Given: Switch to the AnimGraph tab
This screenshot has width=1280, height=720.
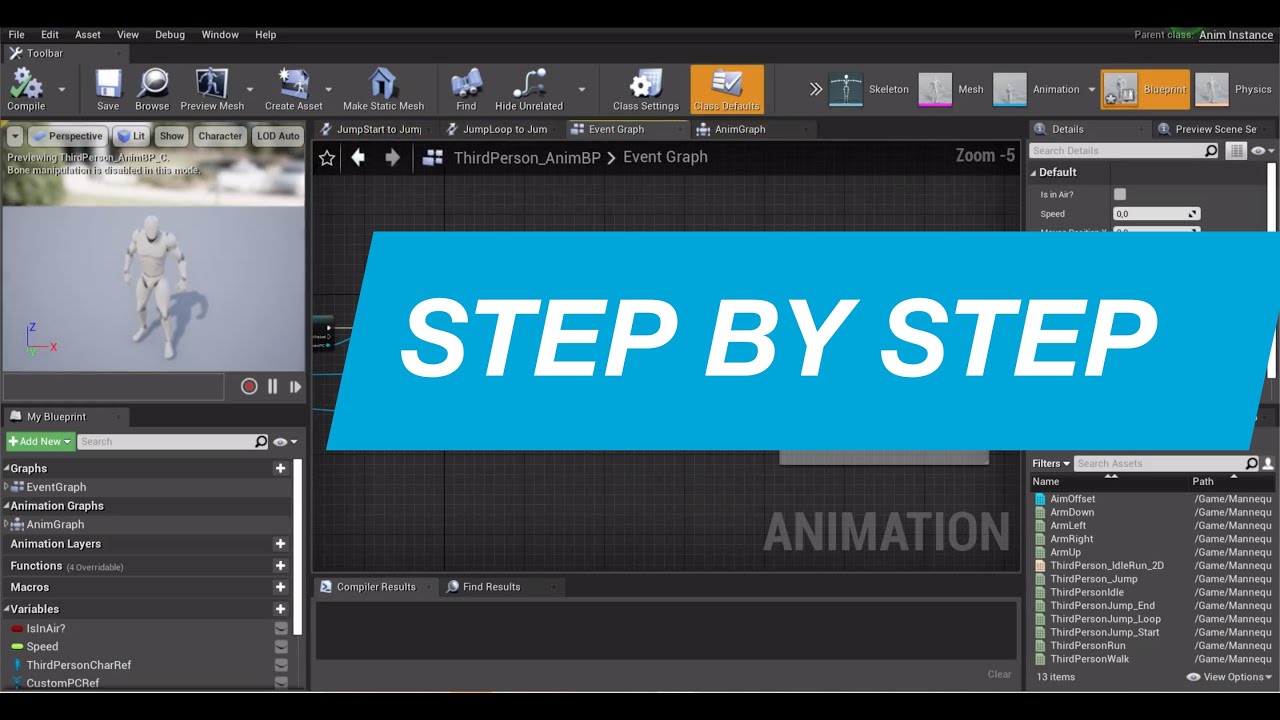Looking at the screenshot, I should [740, 129].
